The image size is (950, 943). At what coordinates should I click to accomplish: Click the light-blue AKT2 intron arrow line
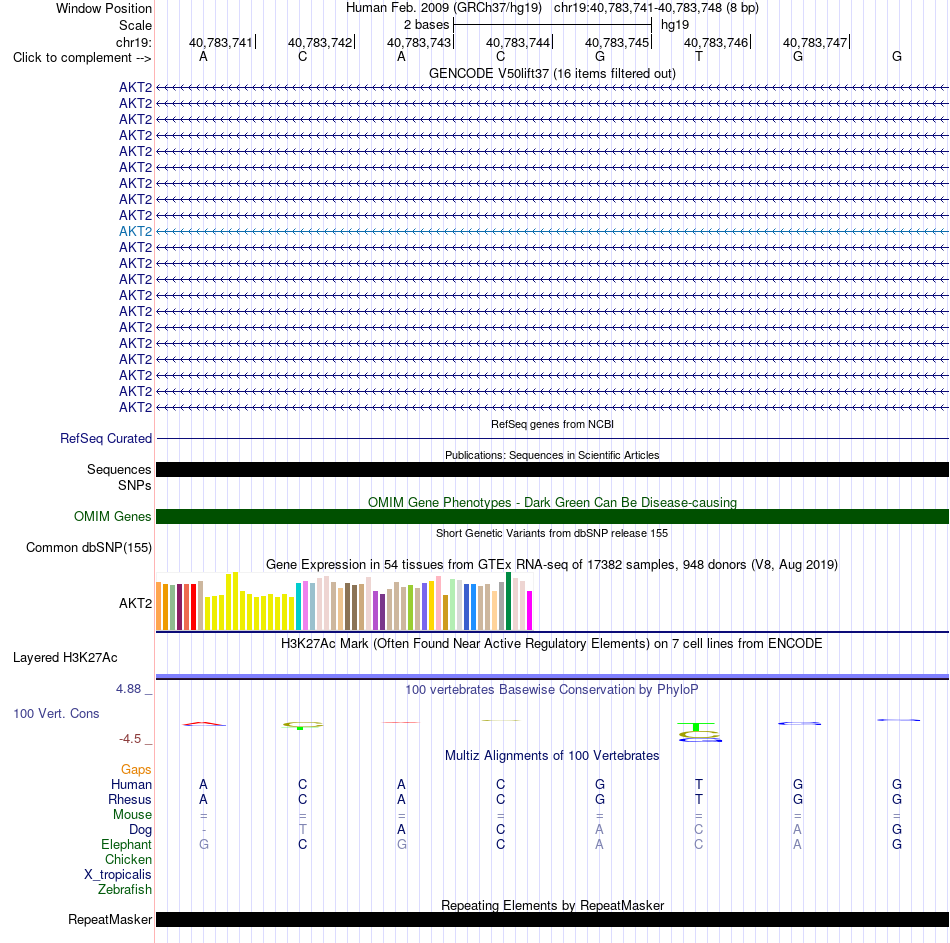pos(553,232)
